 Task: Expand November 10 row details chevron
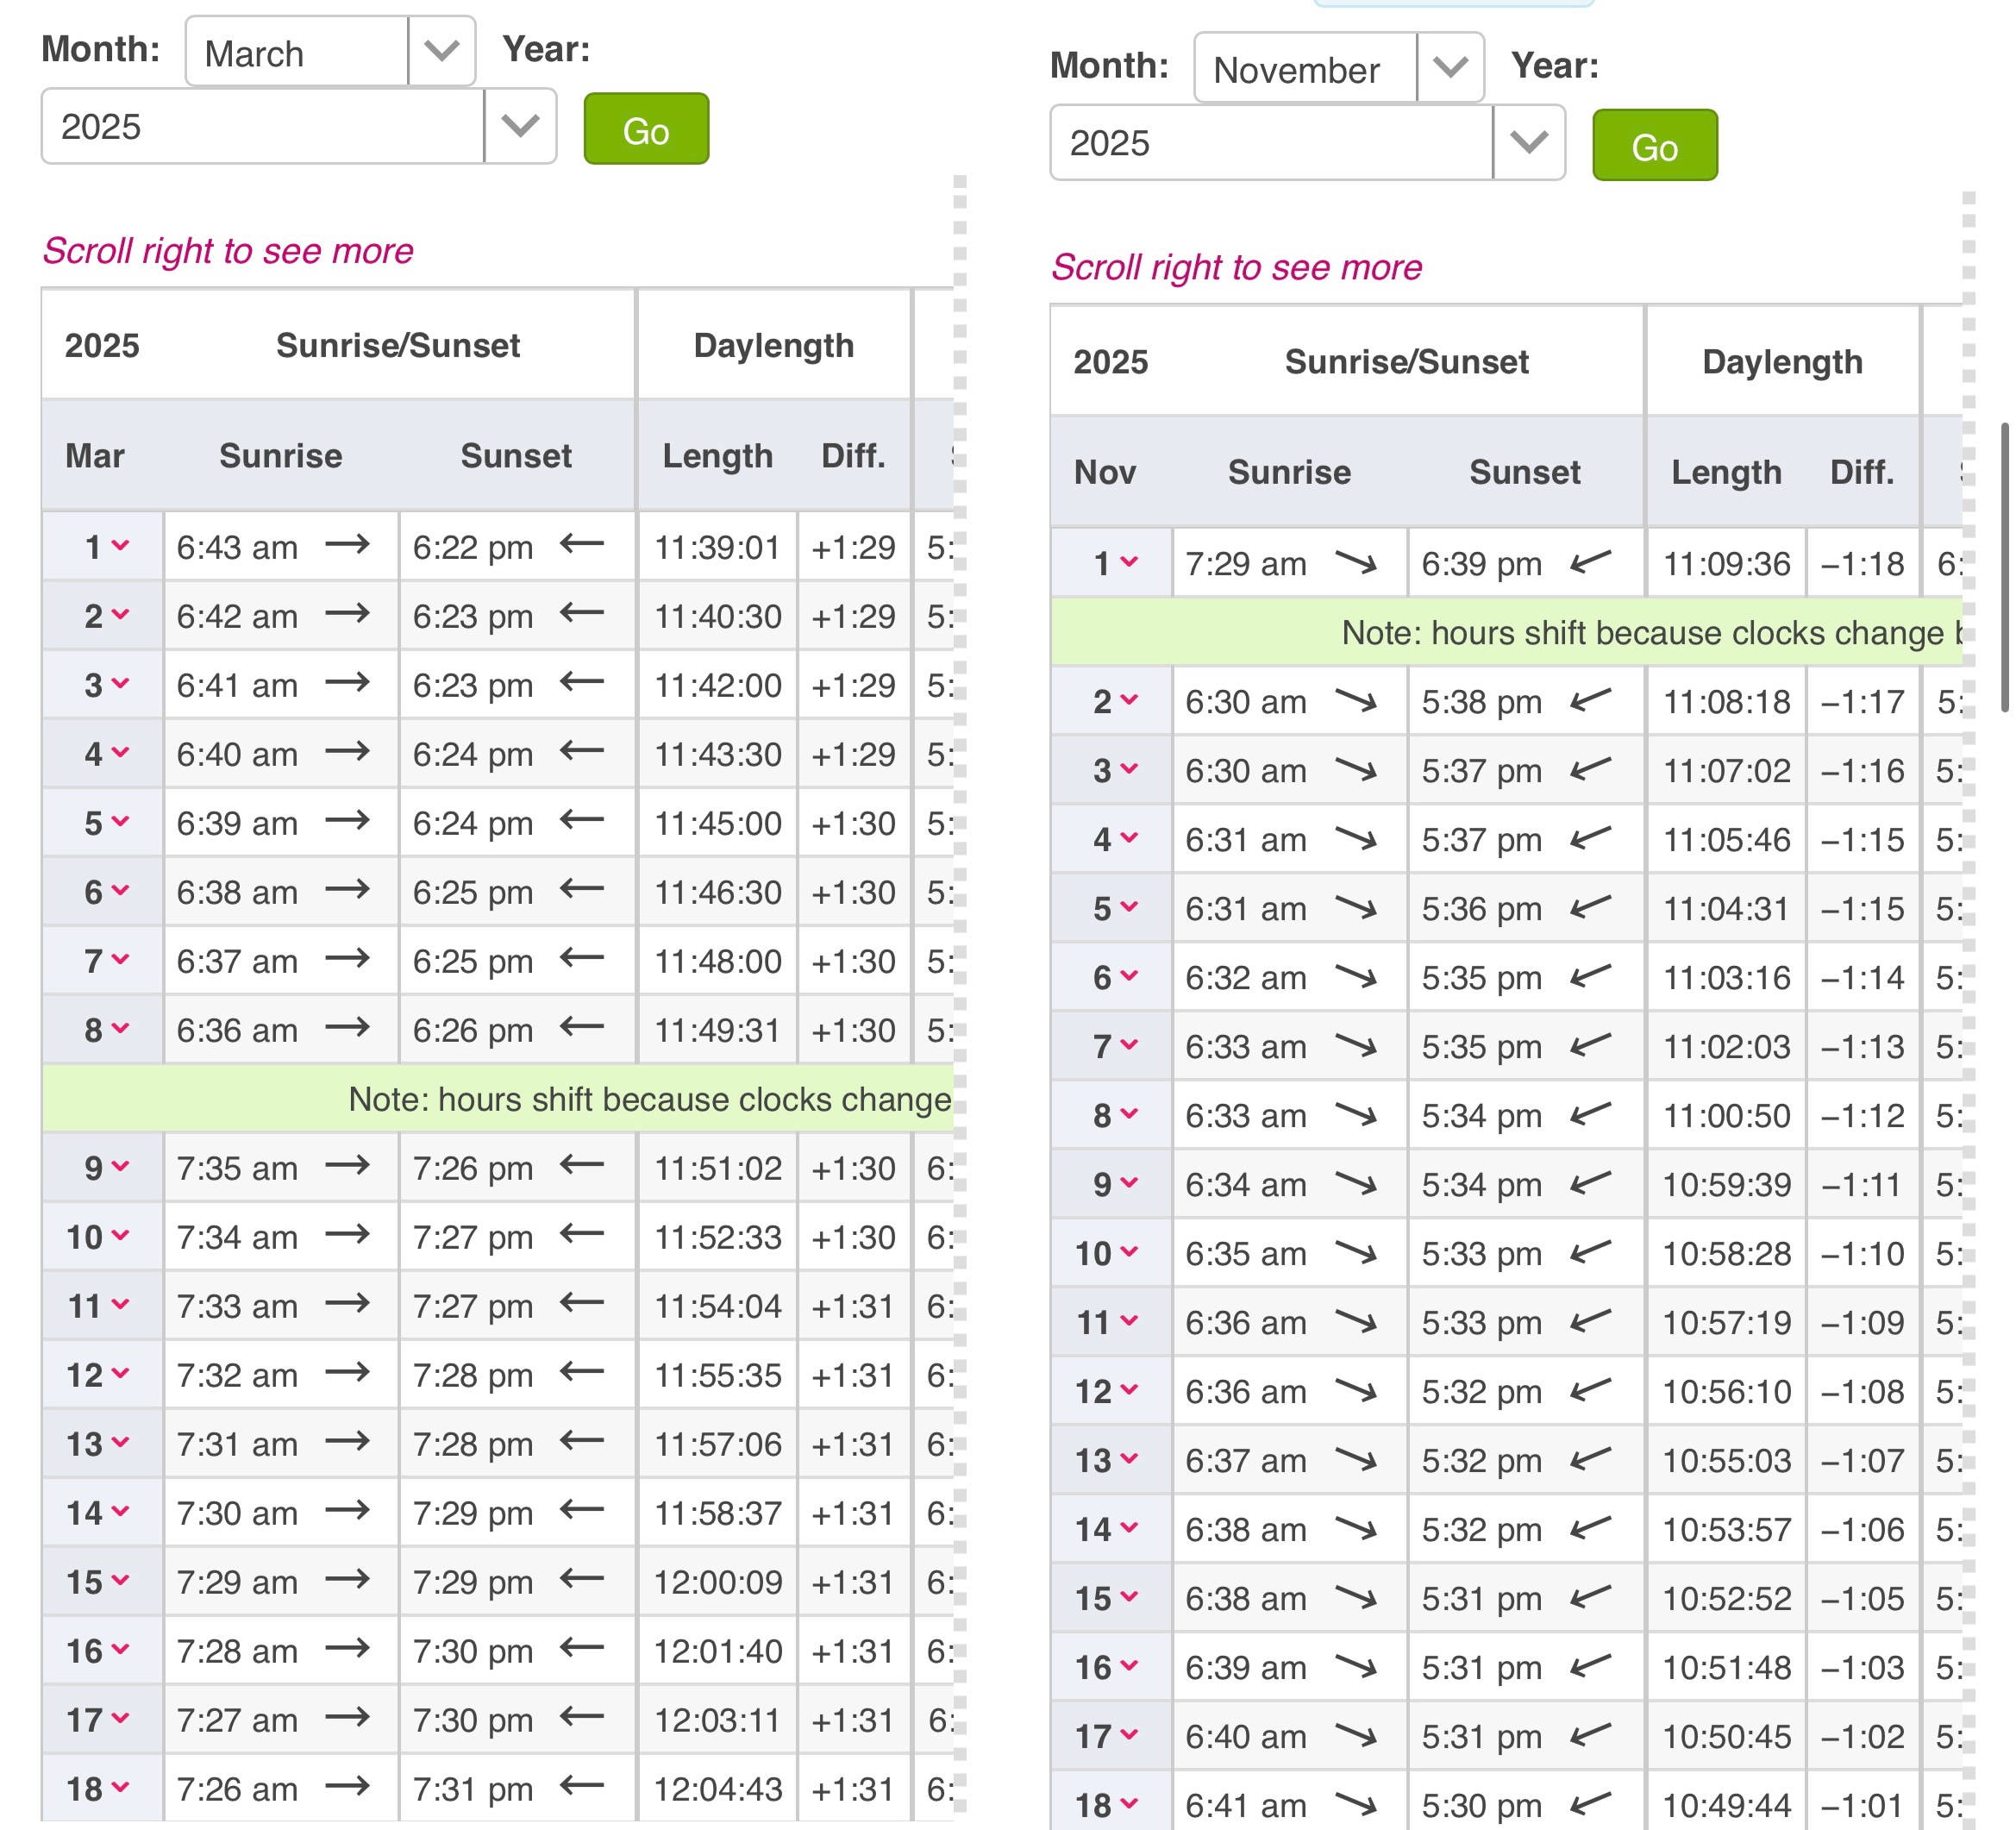pyautogui.click(x=1129, y=1252)
